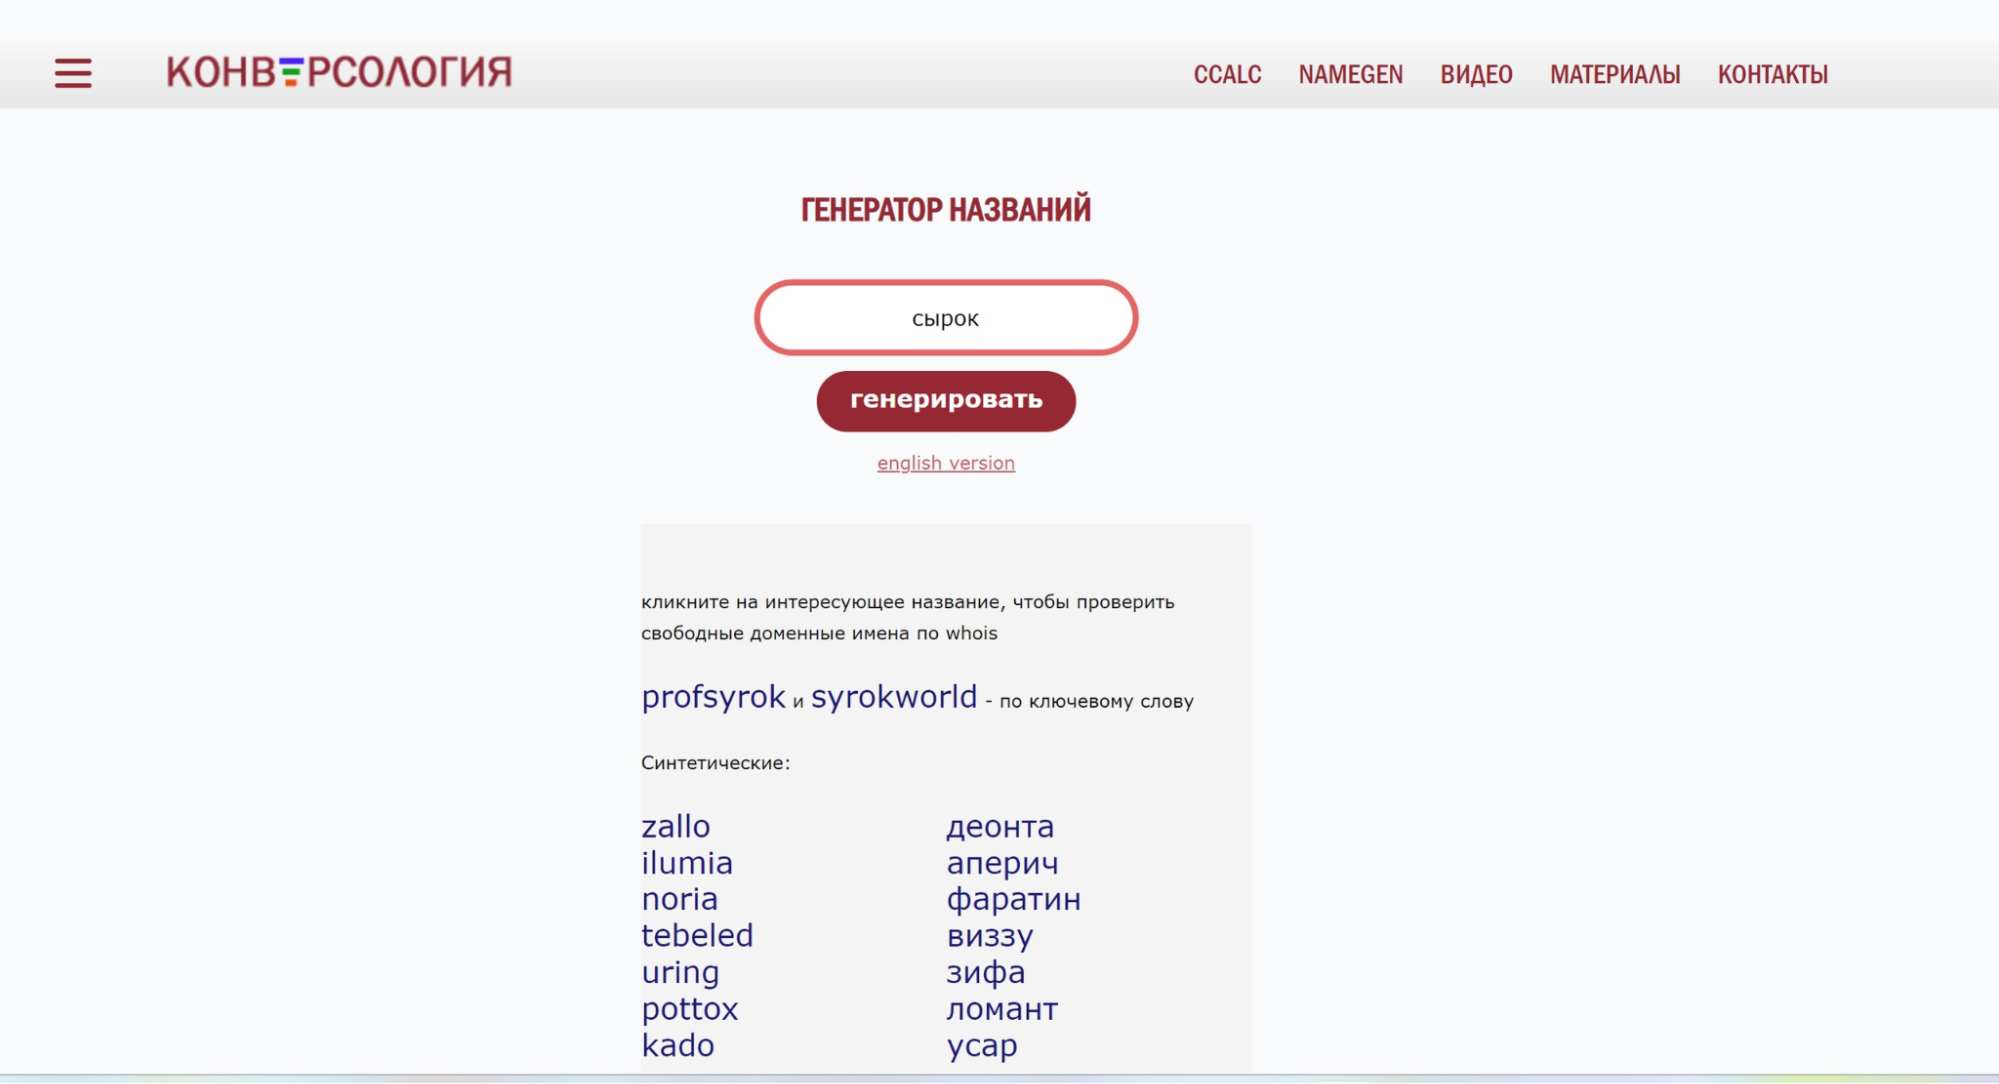1999x1084 pixels.
Task: Click on the profsyrok generated name
Action: [713, 696]
